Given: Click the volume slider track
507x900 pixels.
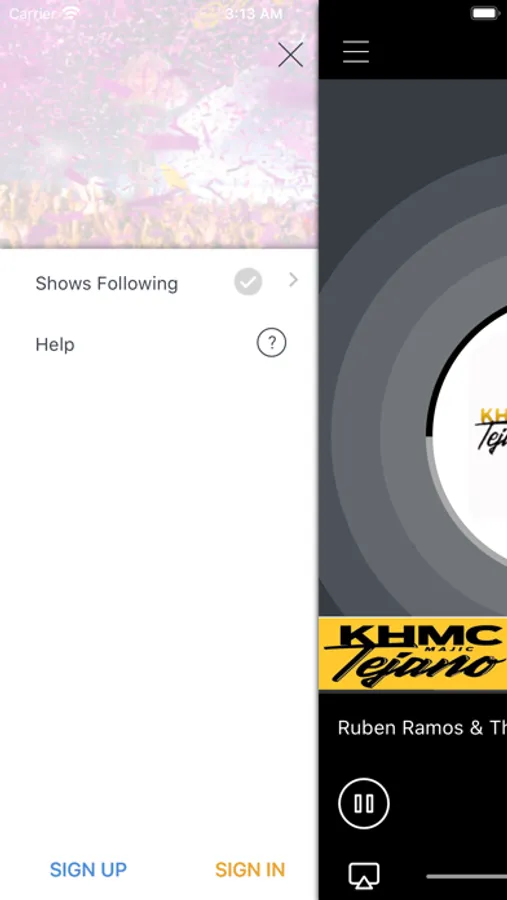Looking at the screenshot, I should 466,876.
